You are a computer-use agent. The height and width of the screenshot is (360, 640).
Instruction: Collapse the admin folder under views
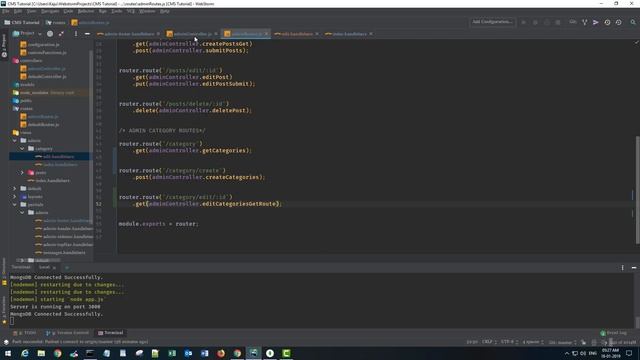[15, 140]
